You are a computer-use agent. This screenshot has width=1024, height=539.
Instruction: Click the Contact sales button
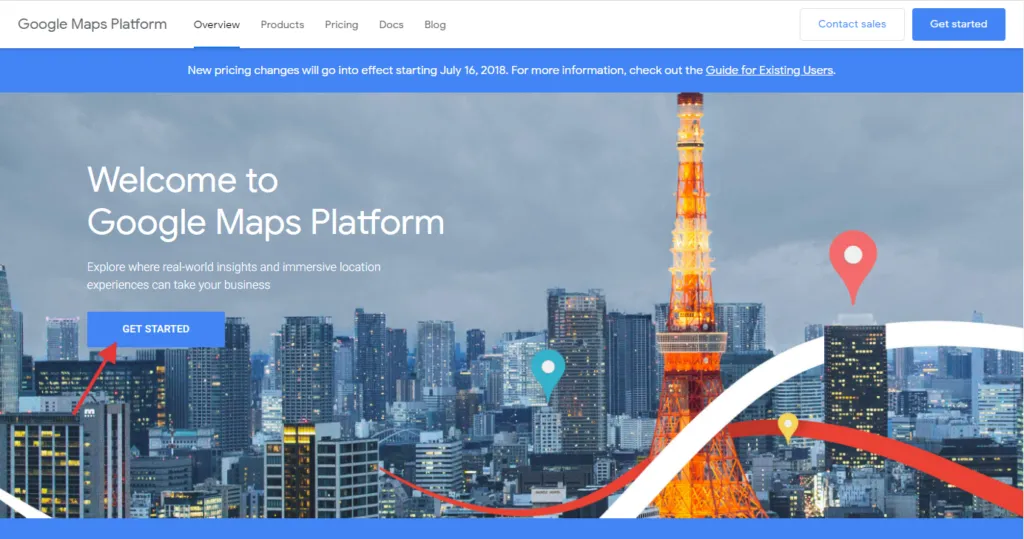(x=852, y=24)
